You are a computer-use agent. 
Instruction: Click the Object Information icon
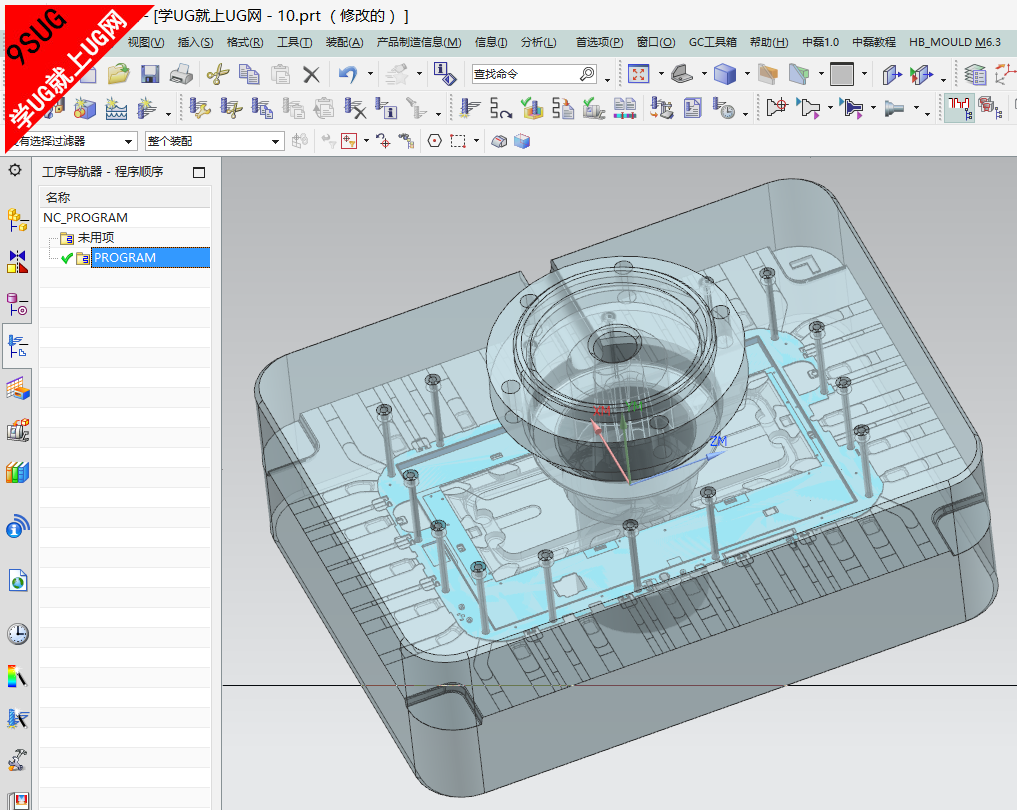click(445, 73)
